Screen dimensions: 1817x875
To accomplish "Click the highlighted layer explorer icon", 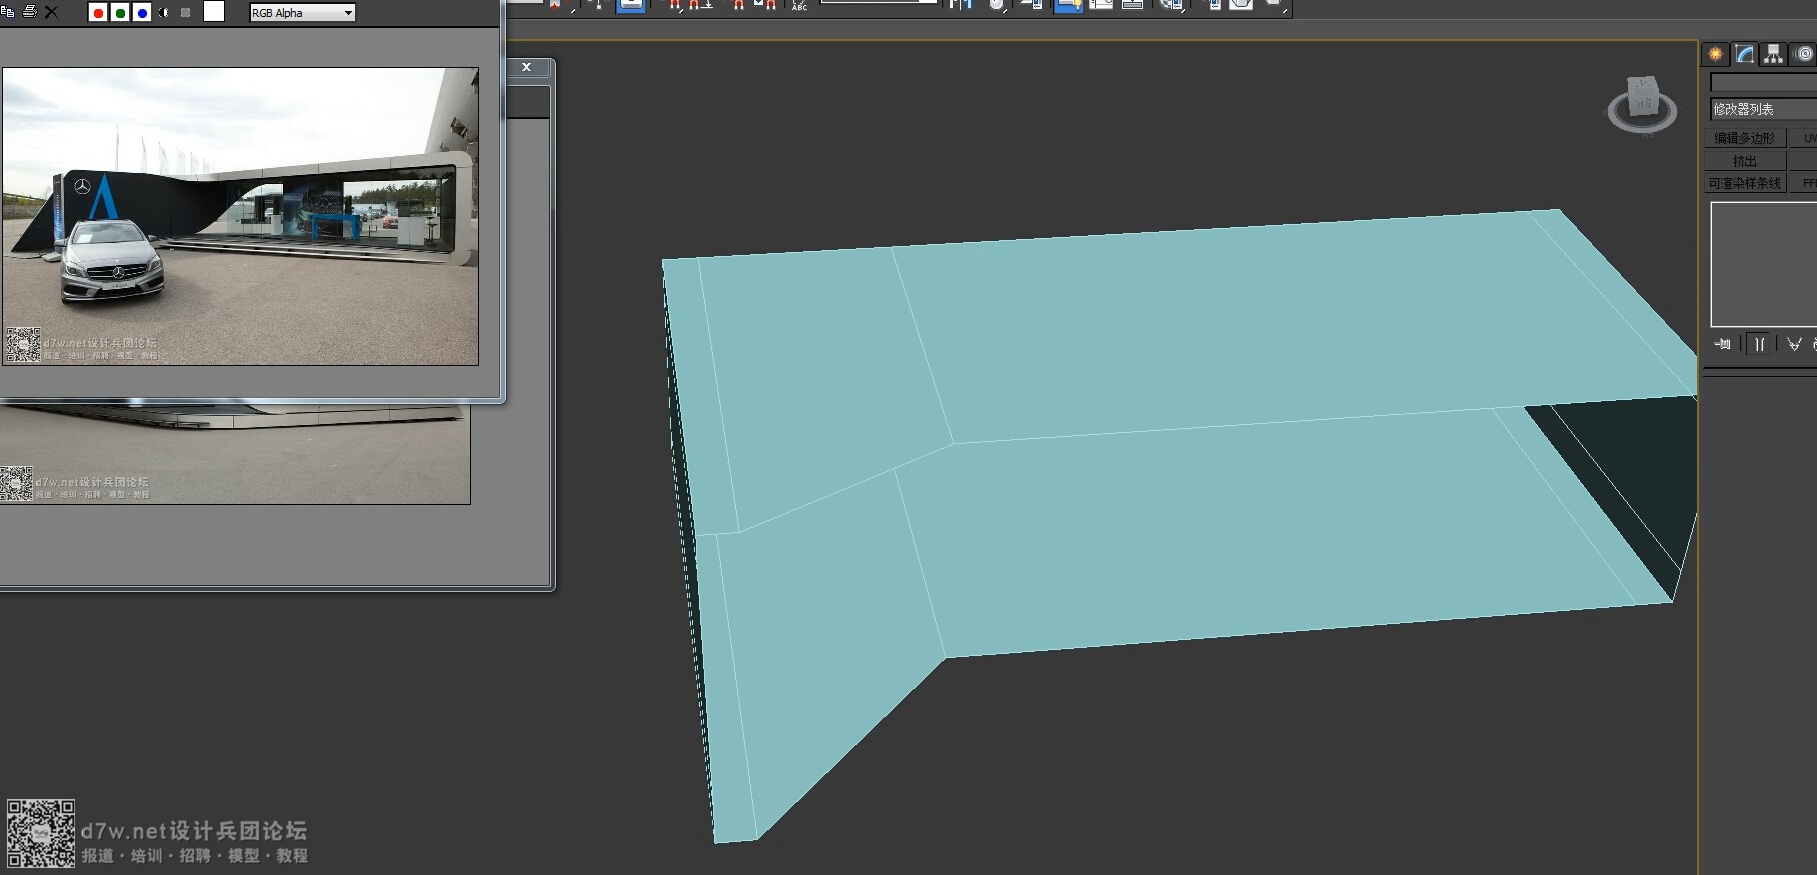I will tap(1068, 6).
